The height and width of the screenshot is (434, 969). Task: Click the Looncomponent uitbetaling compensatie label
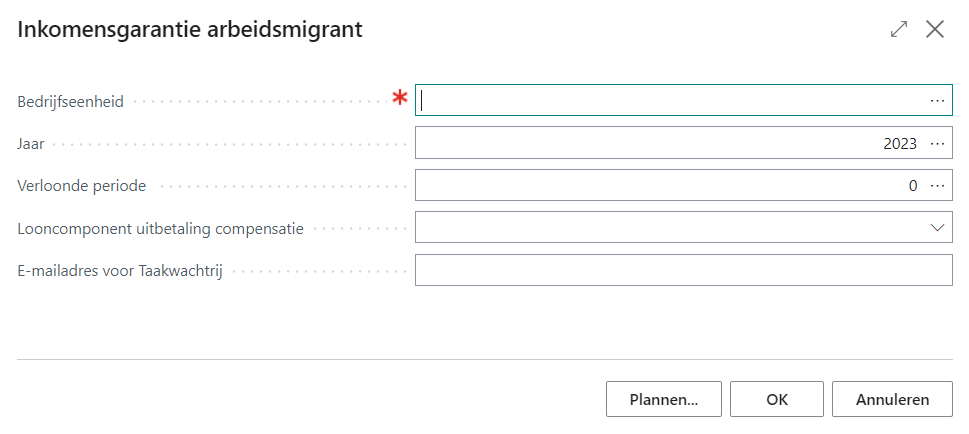161,228
